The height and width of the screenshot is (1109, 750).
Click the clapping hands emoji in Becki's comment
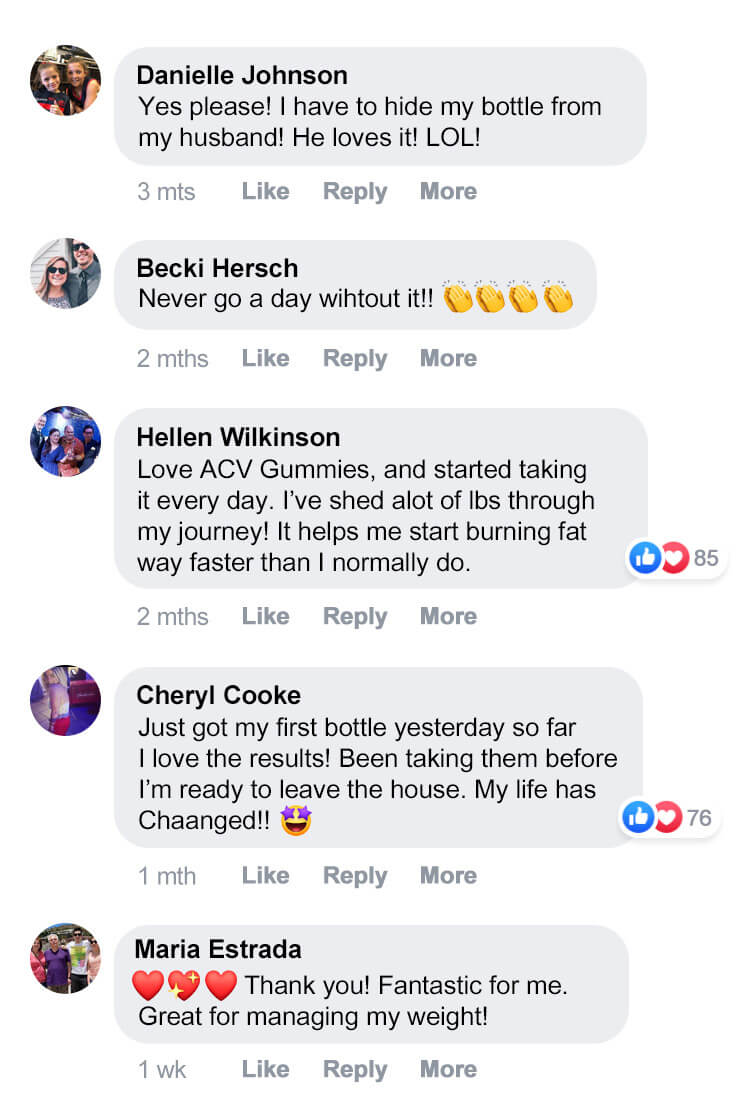click(508, 298)
